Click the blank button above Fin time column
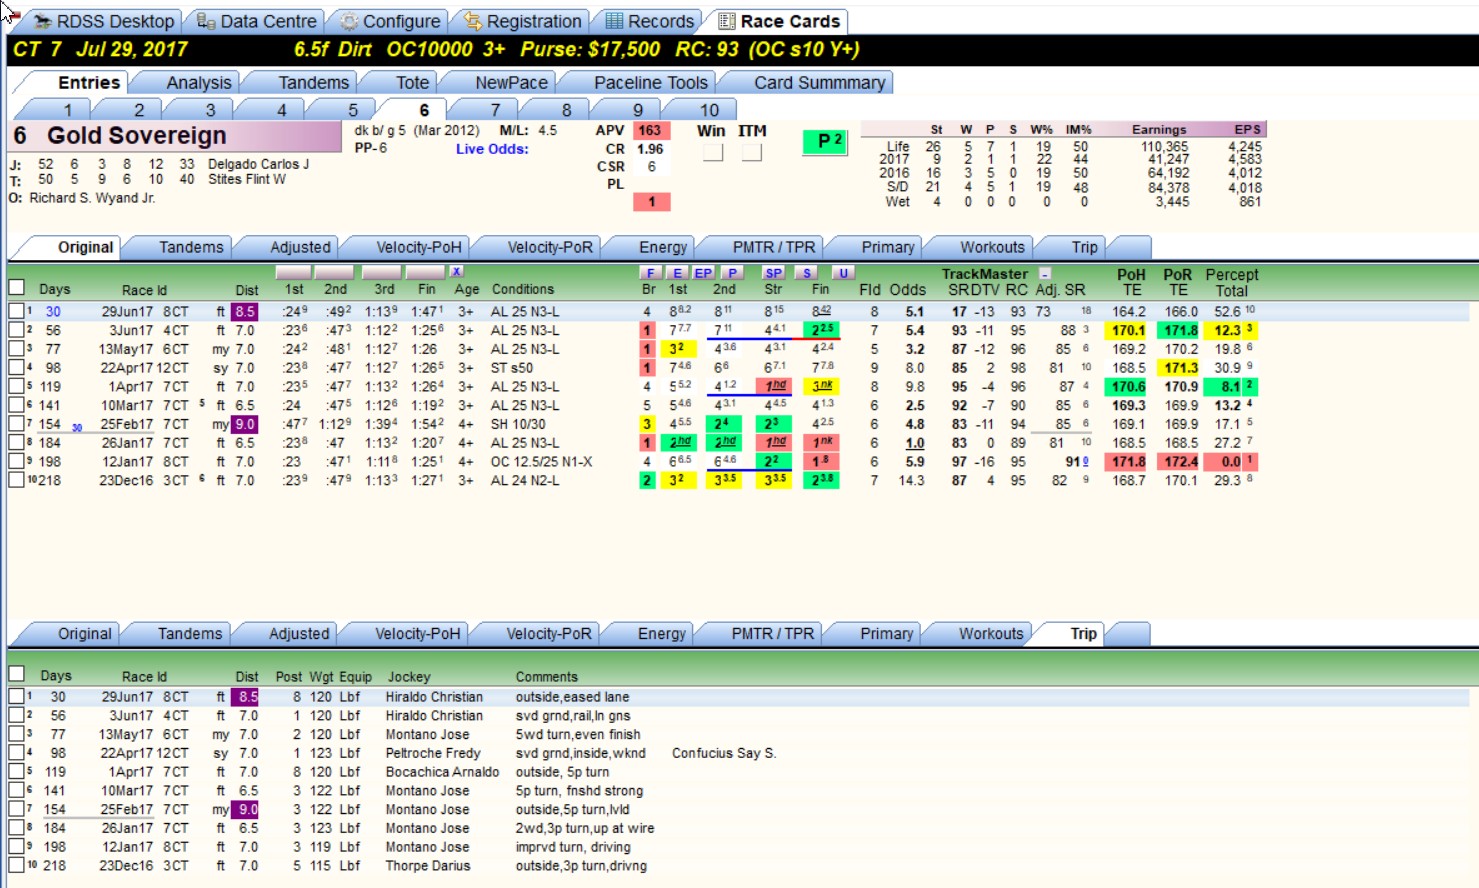1479x888 pixels. [x=426, y=272]
